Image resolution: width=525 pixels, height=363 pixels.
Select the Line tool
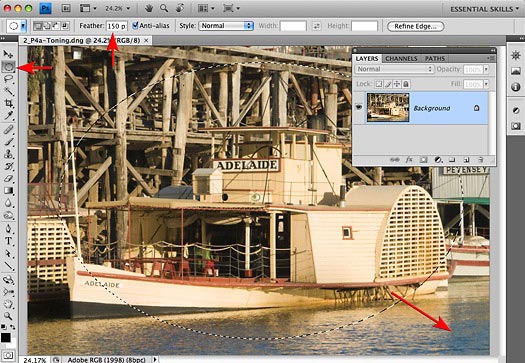8,266
